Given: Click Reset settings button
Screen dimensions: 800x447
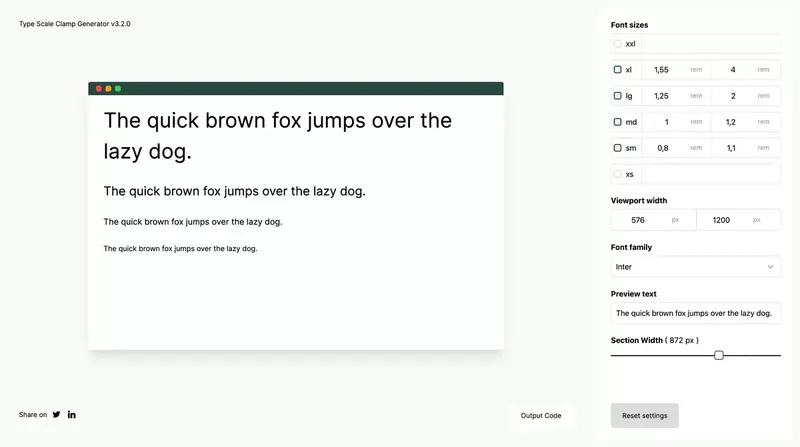Looking at the screenshot, I should 644,415.
